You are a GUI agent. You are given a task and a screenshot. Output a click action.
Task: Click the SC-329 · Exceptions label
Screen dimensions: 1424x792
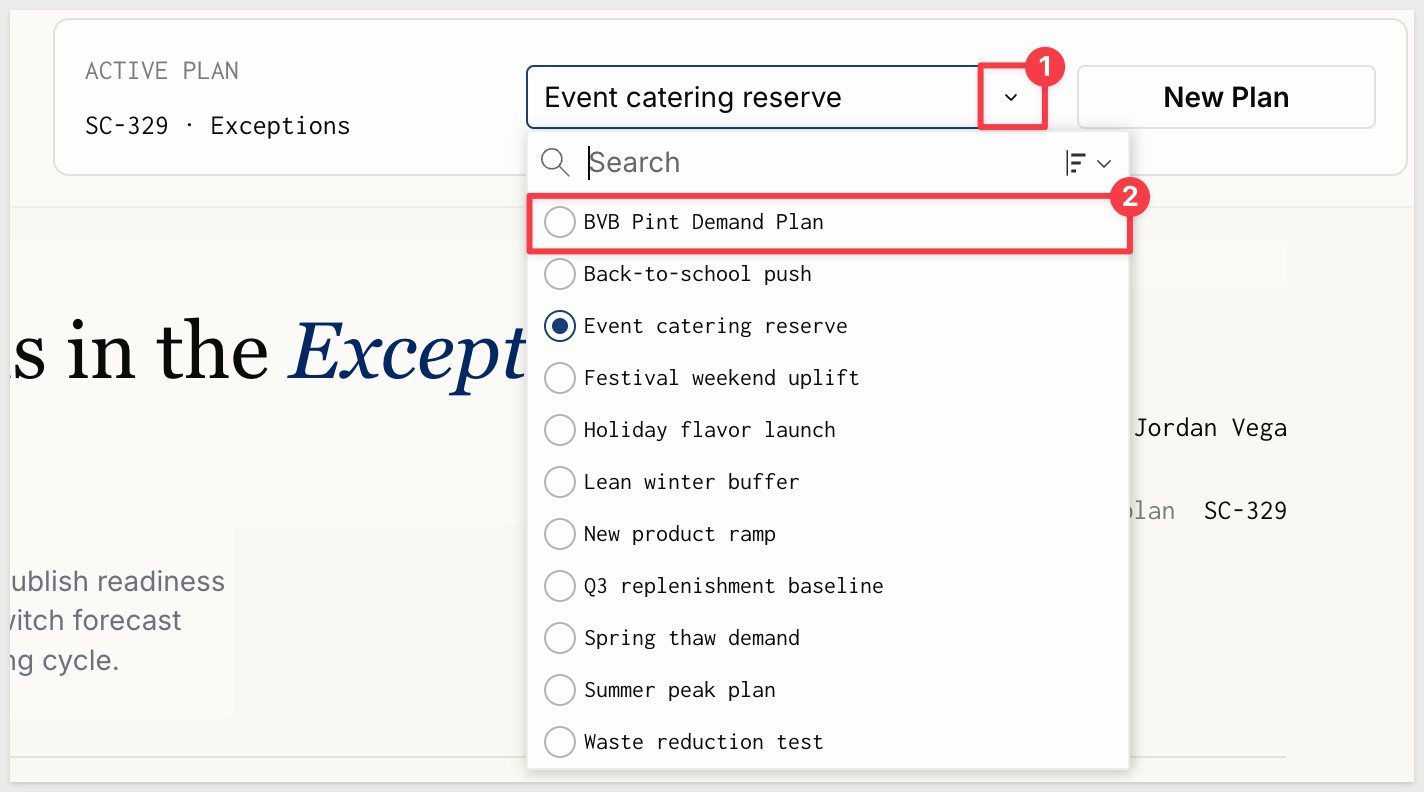[218, 126]
